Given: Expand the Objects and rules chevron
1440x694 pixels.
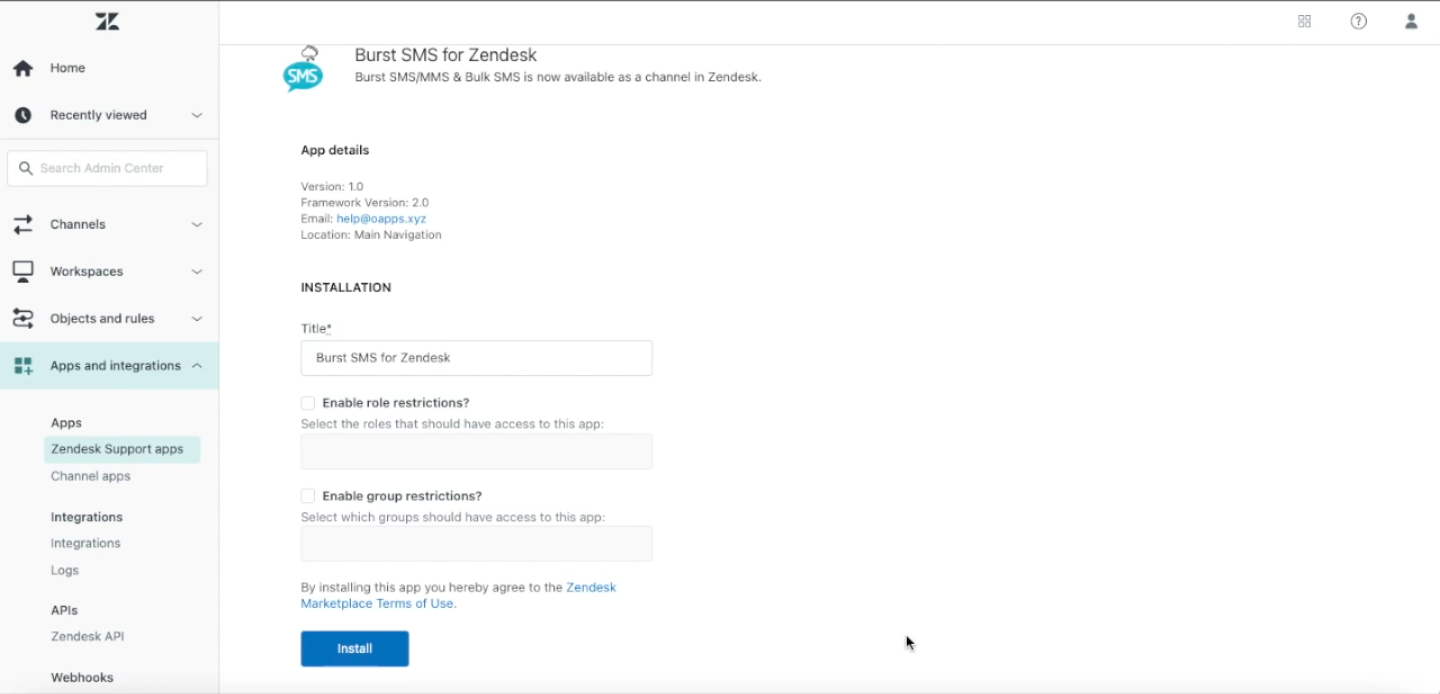Looking at the screenshot, I should 197,319.
